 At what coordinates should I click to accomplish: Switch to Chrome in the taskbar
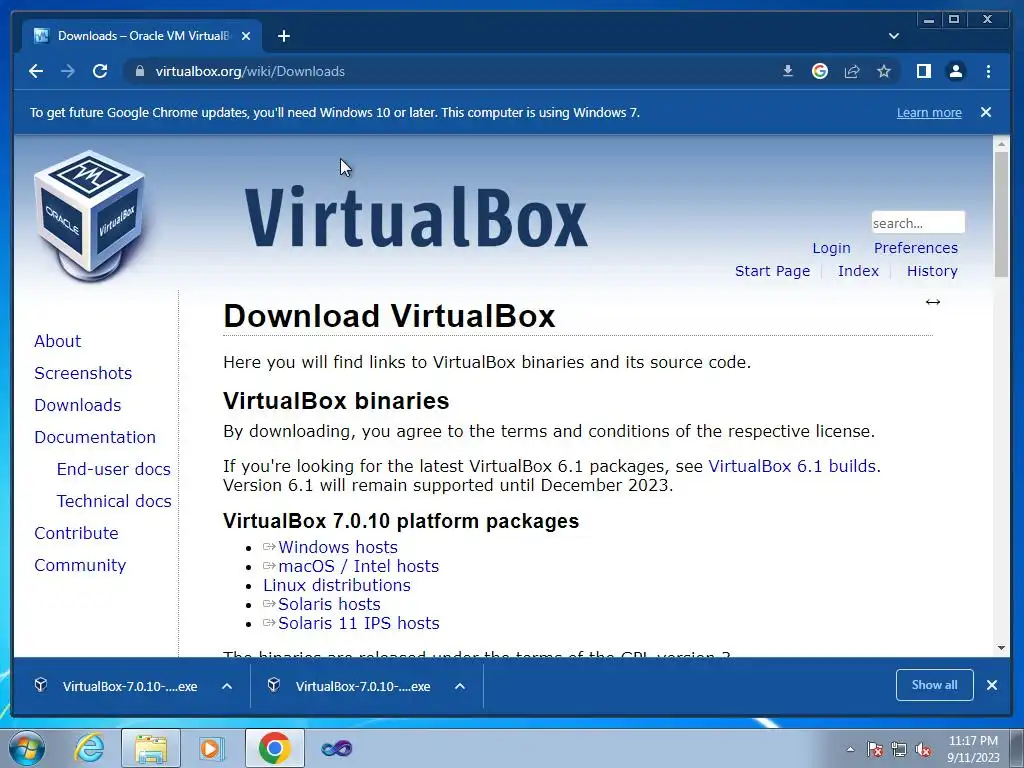pyautogui.click(x=274, y=748)
